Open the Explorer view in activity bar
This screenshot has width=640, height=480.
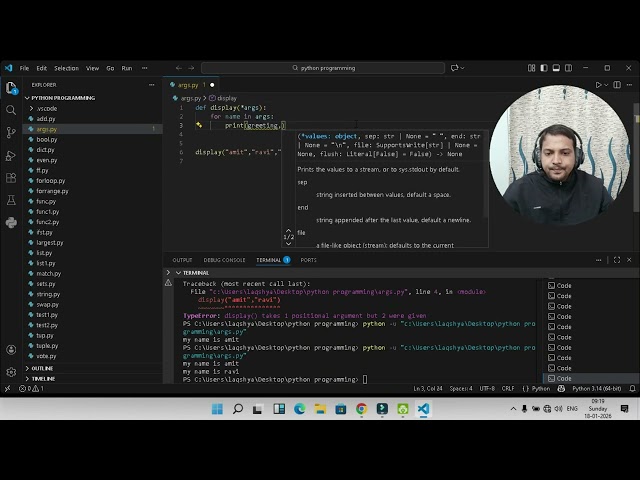(11, 88)
